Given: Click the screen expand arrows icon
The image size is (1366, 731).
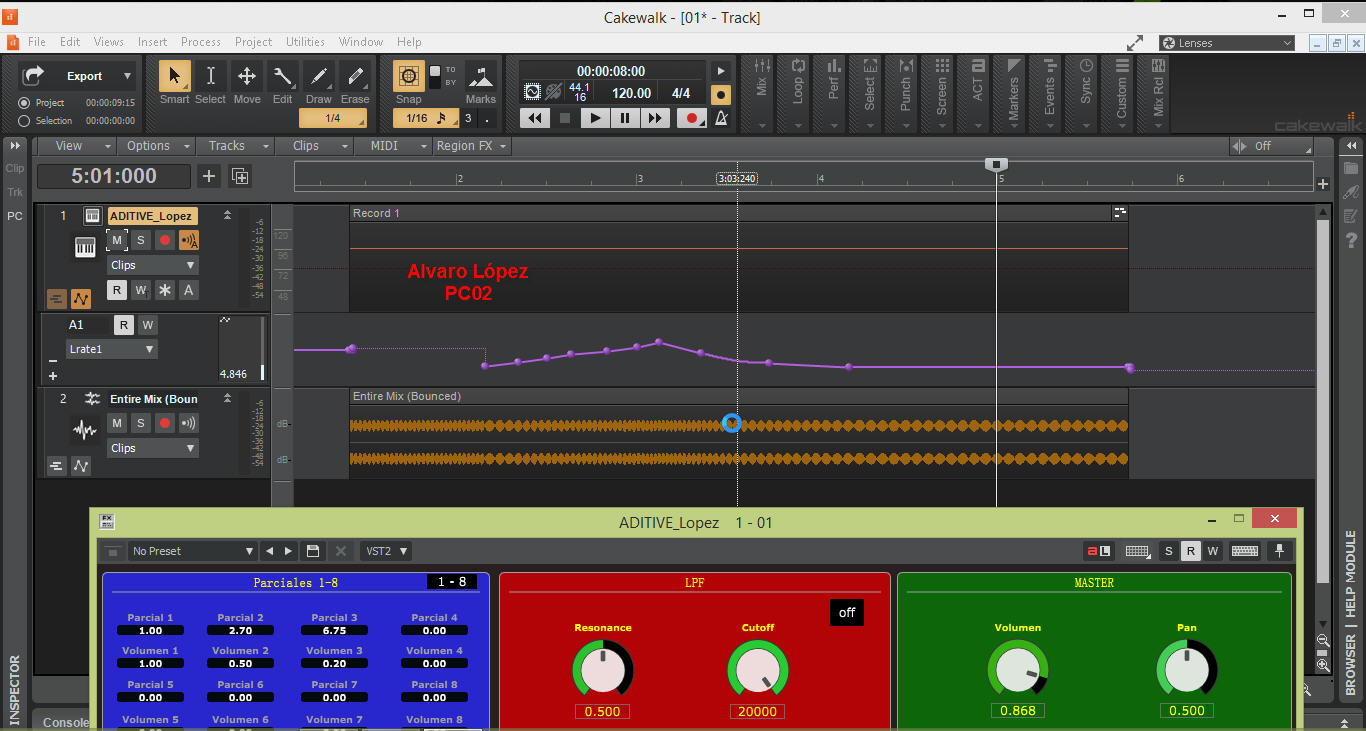Looking at the screenshot, I should (x=1135, y=43).
